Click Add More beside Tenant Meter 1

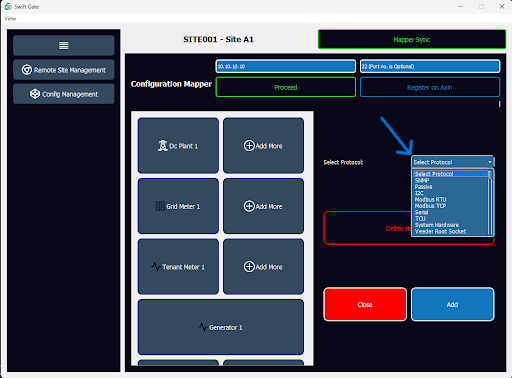pos(263,267)
